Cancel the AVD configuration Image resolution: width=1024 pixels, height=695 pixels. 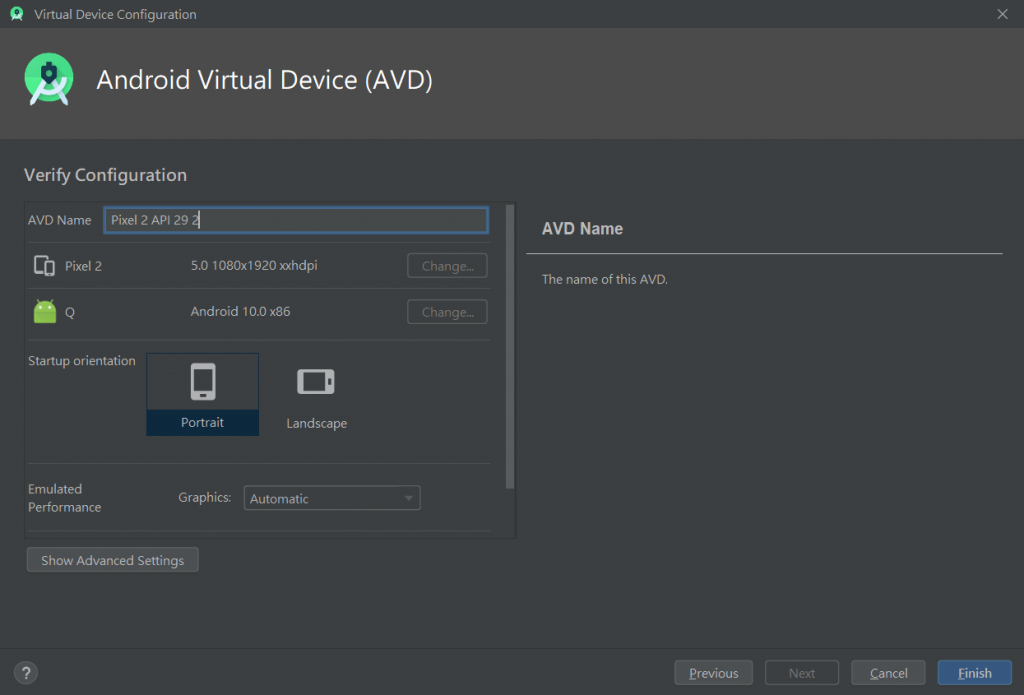pyautogui.click(x=888, y=673)
